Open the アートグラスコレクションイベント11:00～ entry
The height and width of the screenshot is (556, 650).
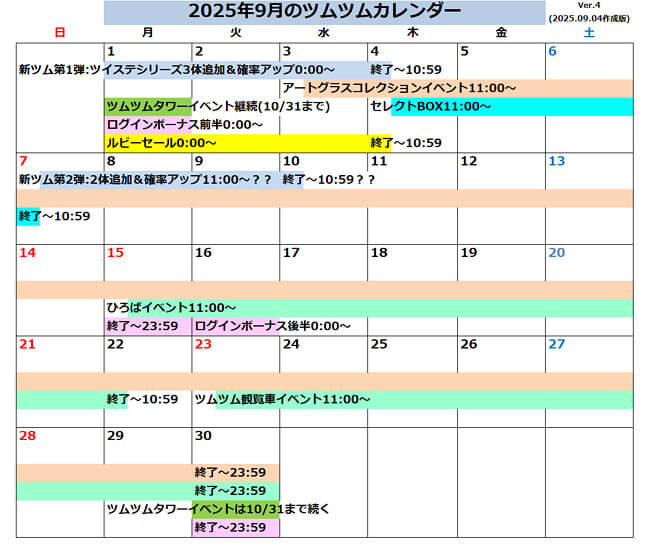click(x=398, y=88)
